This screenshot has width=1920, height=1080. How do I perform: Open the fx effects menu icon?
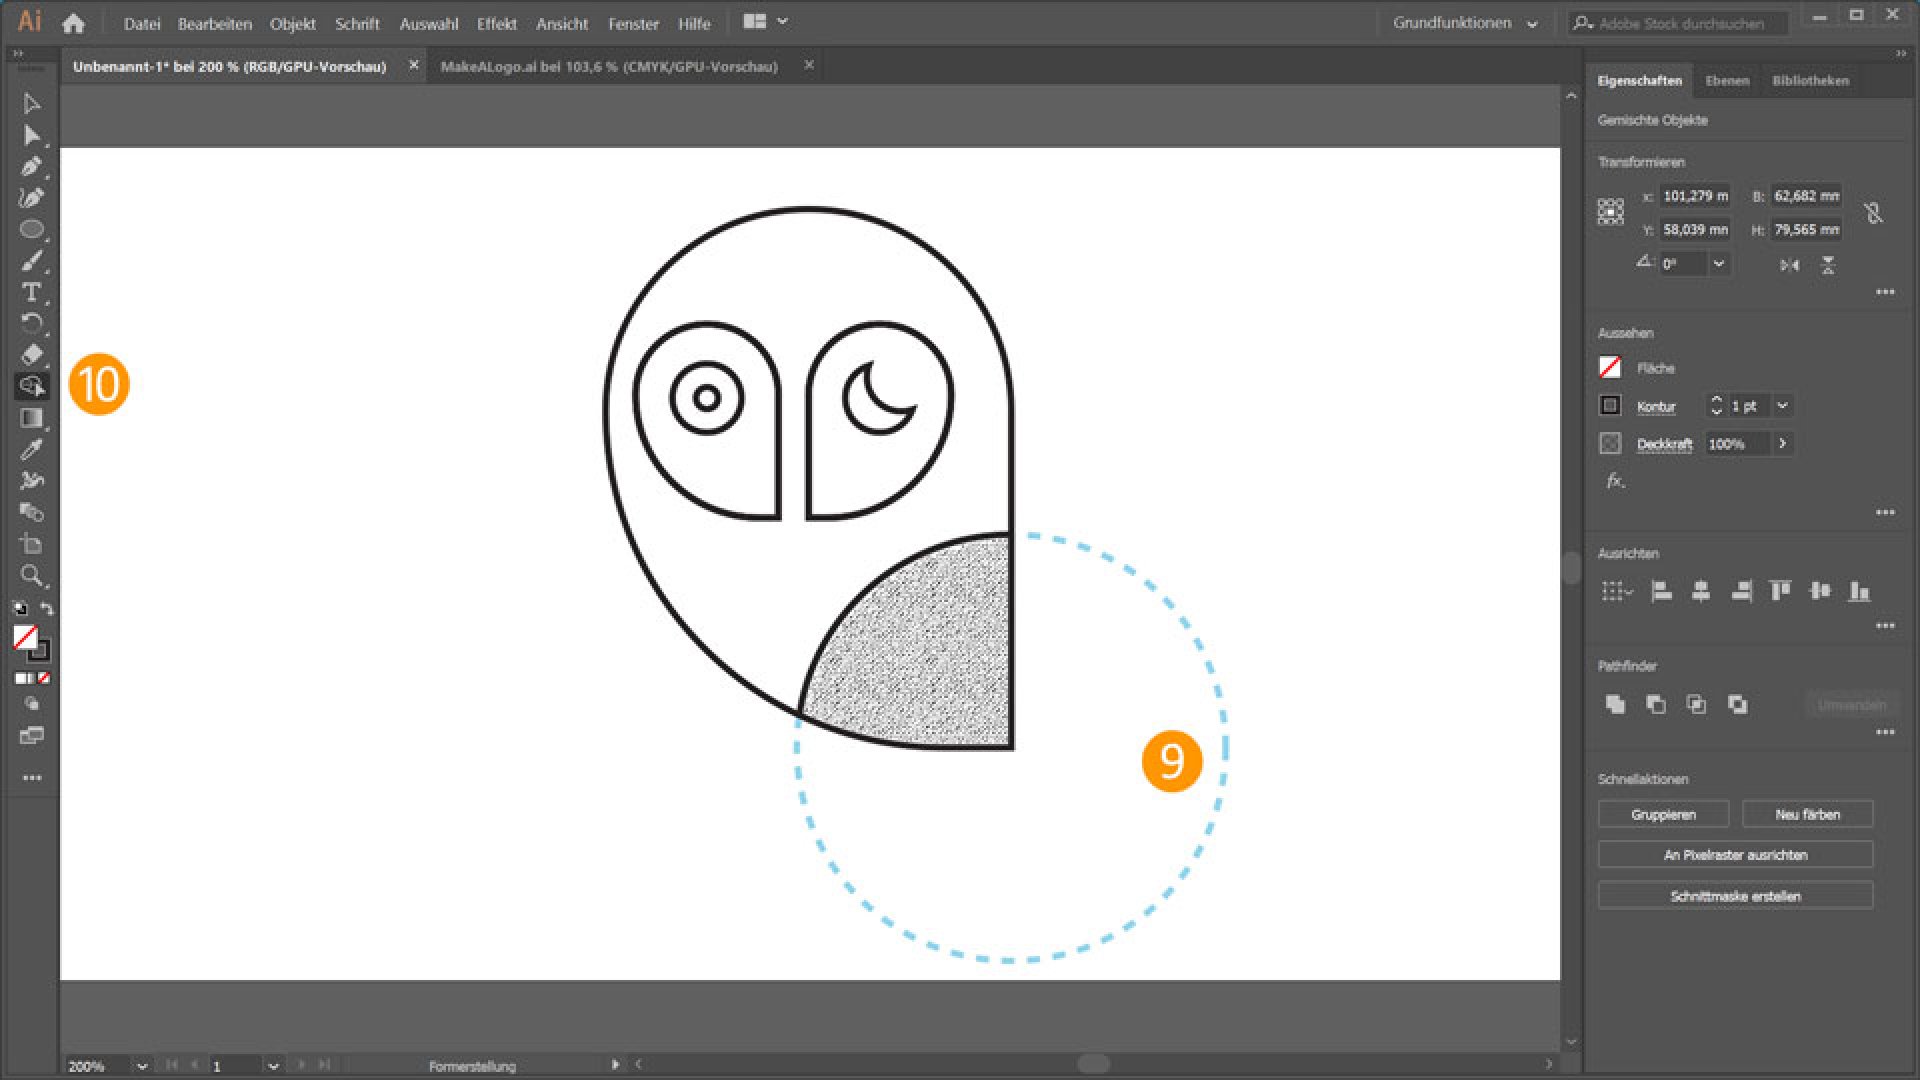click(1615, 481)
